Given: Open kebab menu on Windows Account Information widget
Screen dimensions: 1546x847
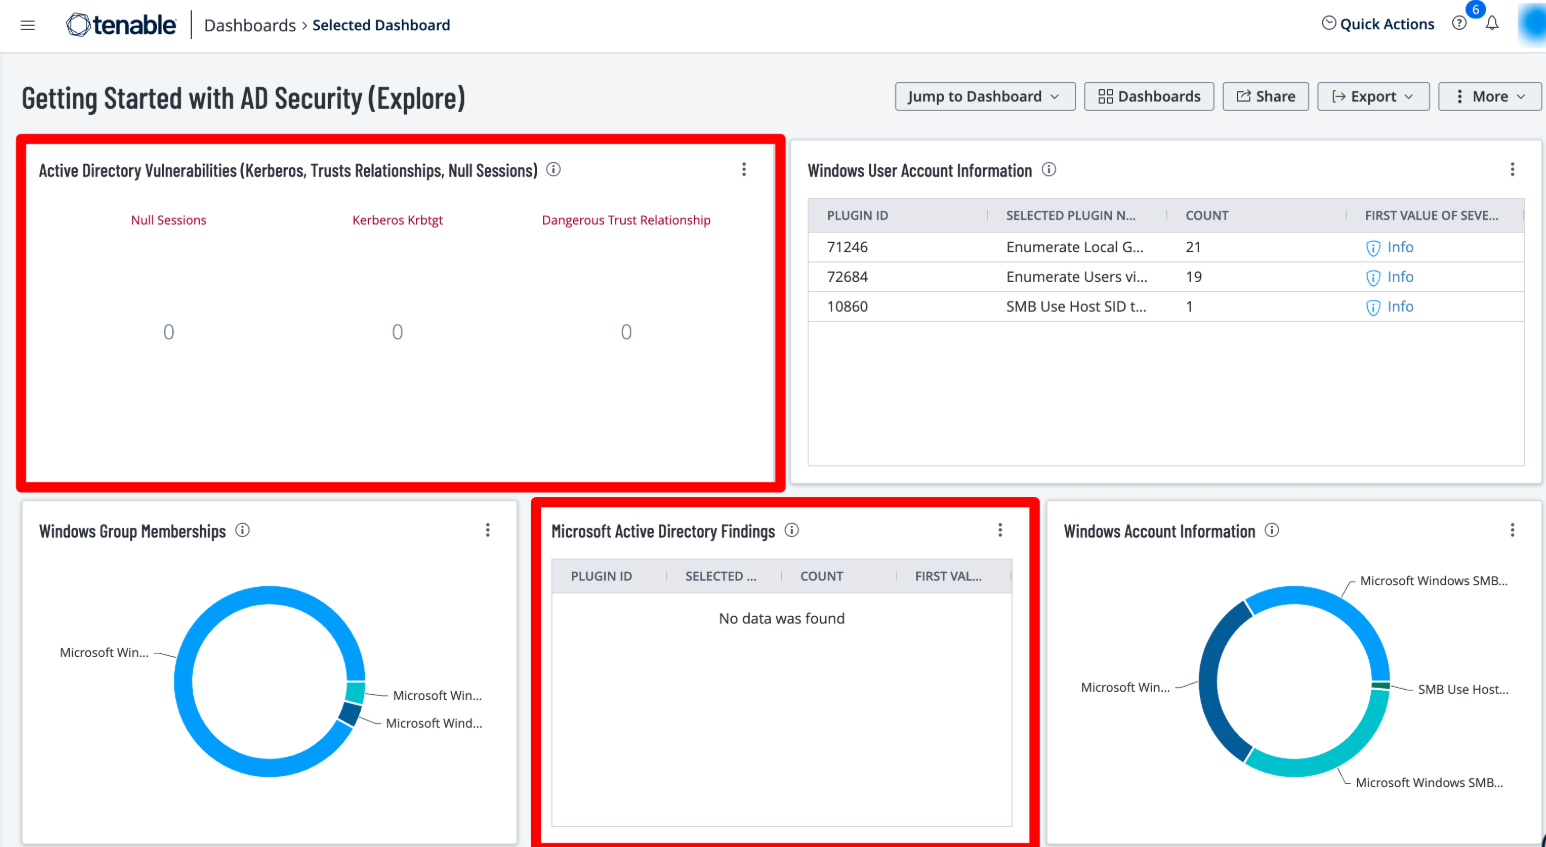Looking at the screenshot, I should 1512,531.
